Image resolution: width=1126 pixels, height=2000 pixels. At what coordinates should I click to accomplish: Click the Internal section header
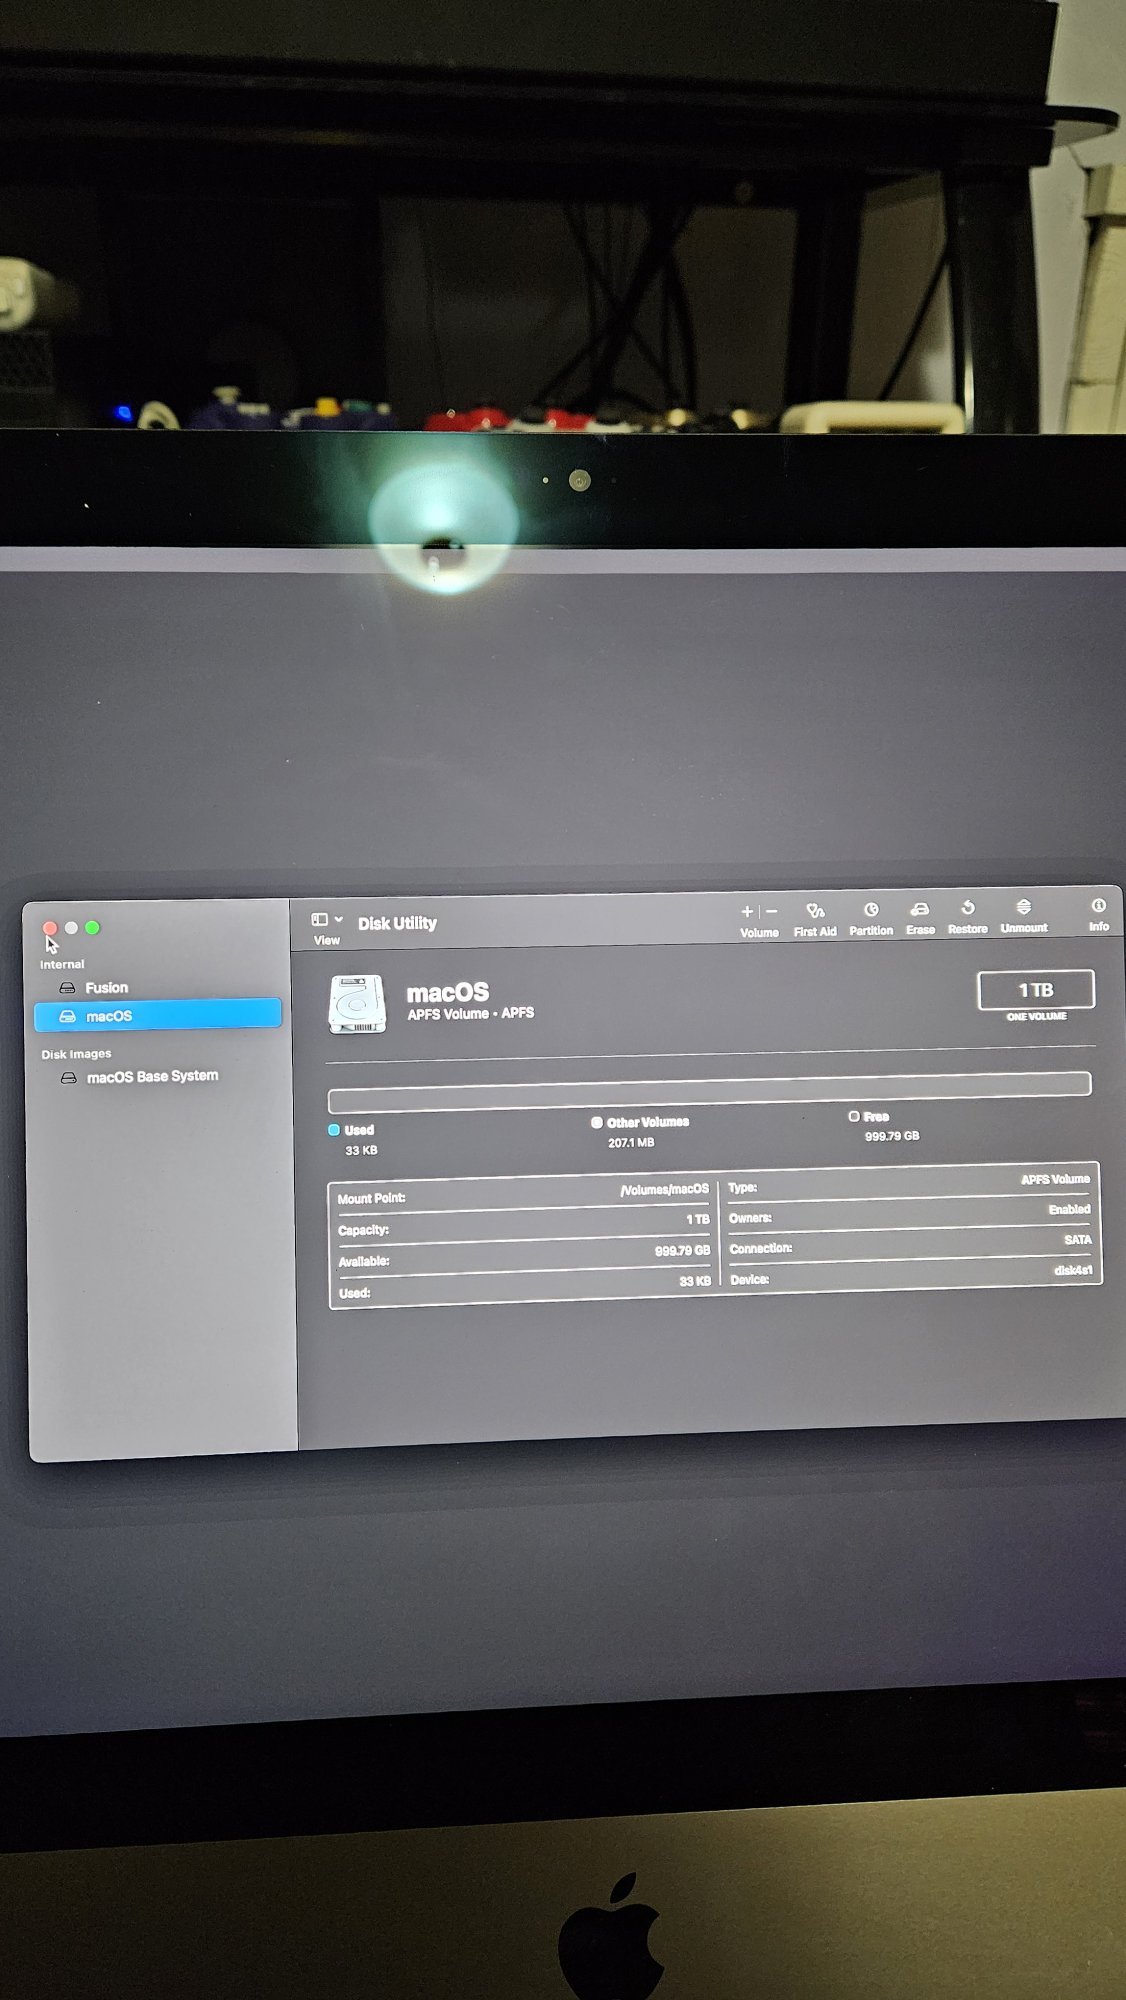(x=62, y=964)
